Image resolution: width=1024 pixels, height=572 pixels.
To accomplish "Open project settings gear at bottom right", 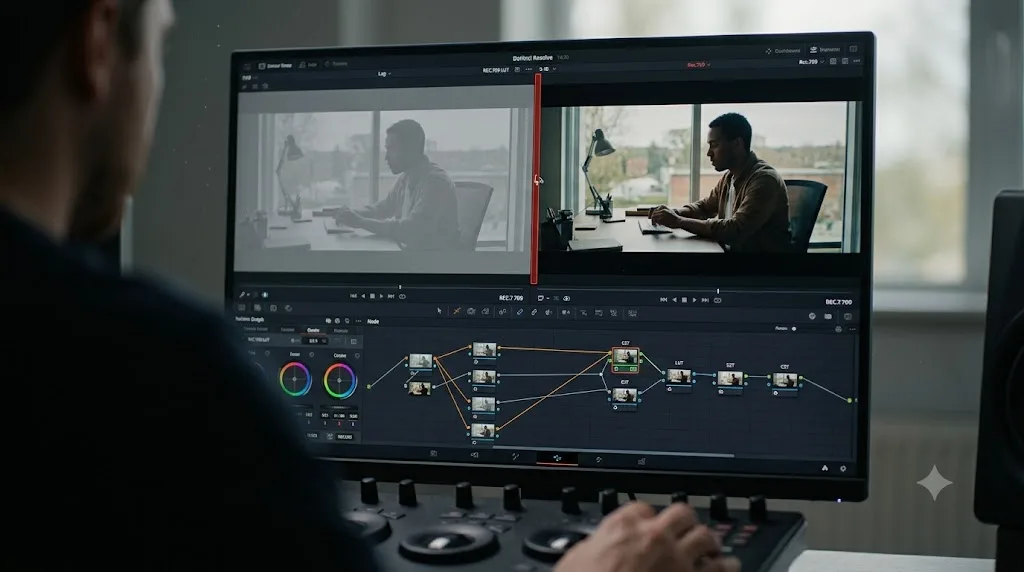I will click(843, 469).
